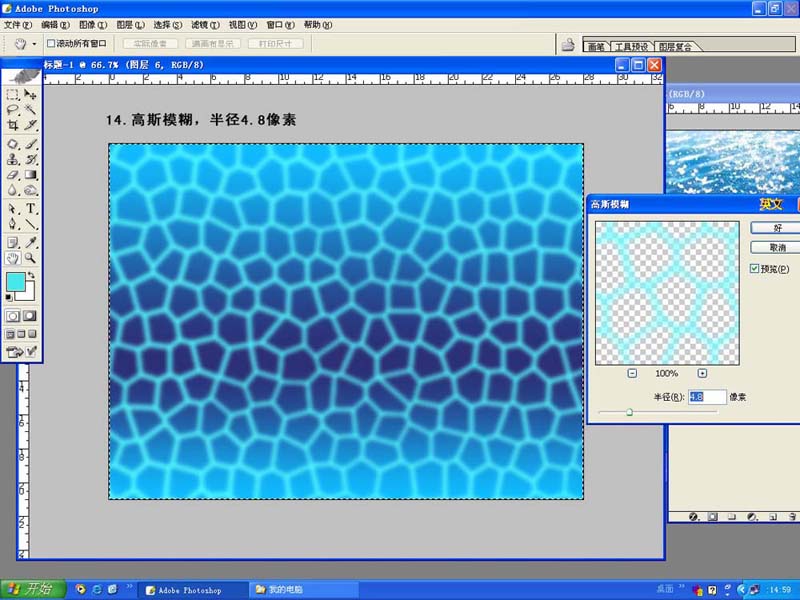Select the Move tool
The image size is (800, 600).
[30, 94]
